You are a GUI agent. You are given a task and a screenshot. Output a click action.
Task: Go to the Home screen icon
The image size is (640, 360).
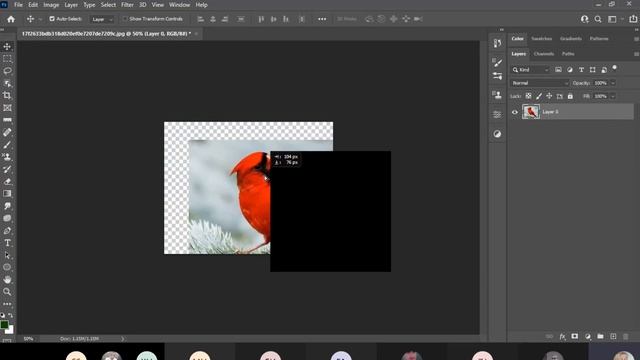pos(11,19)
